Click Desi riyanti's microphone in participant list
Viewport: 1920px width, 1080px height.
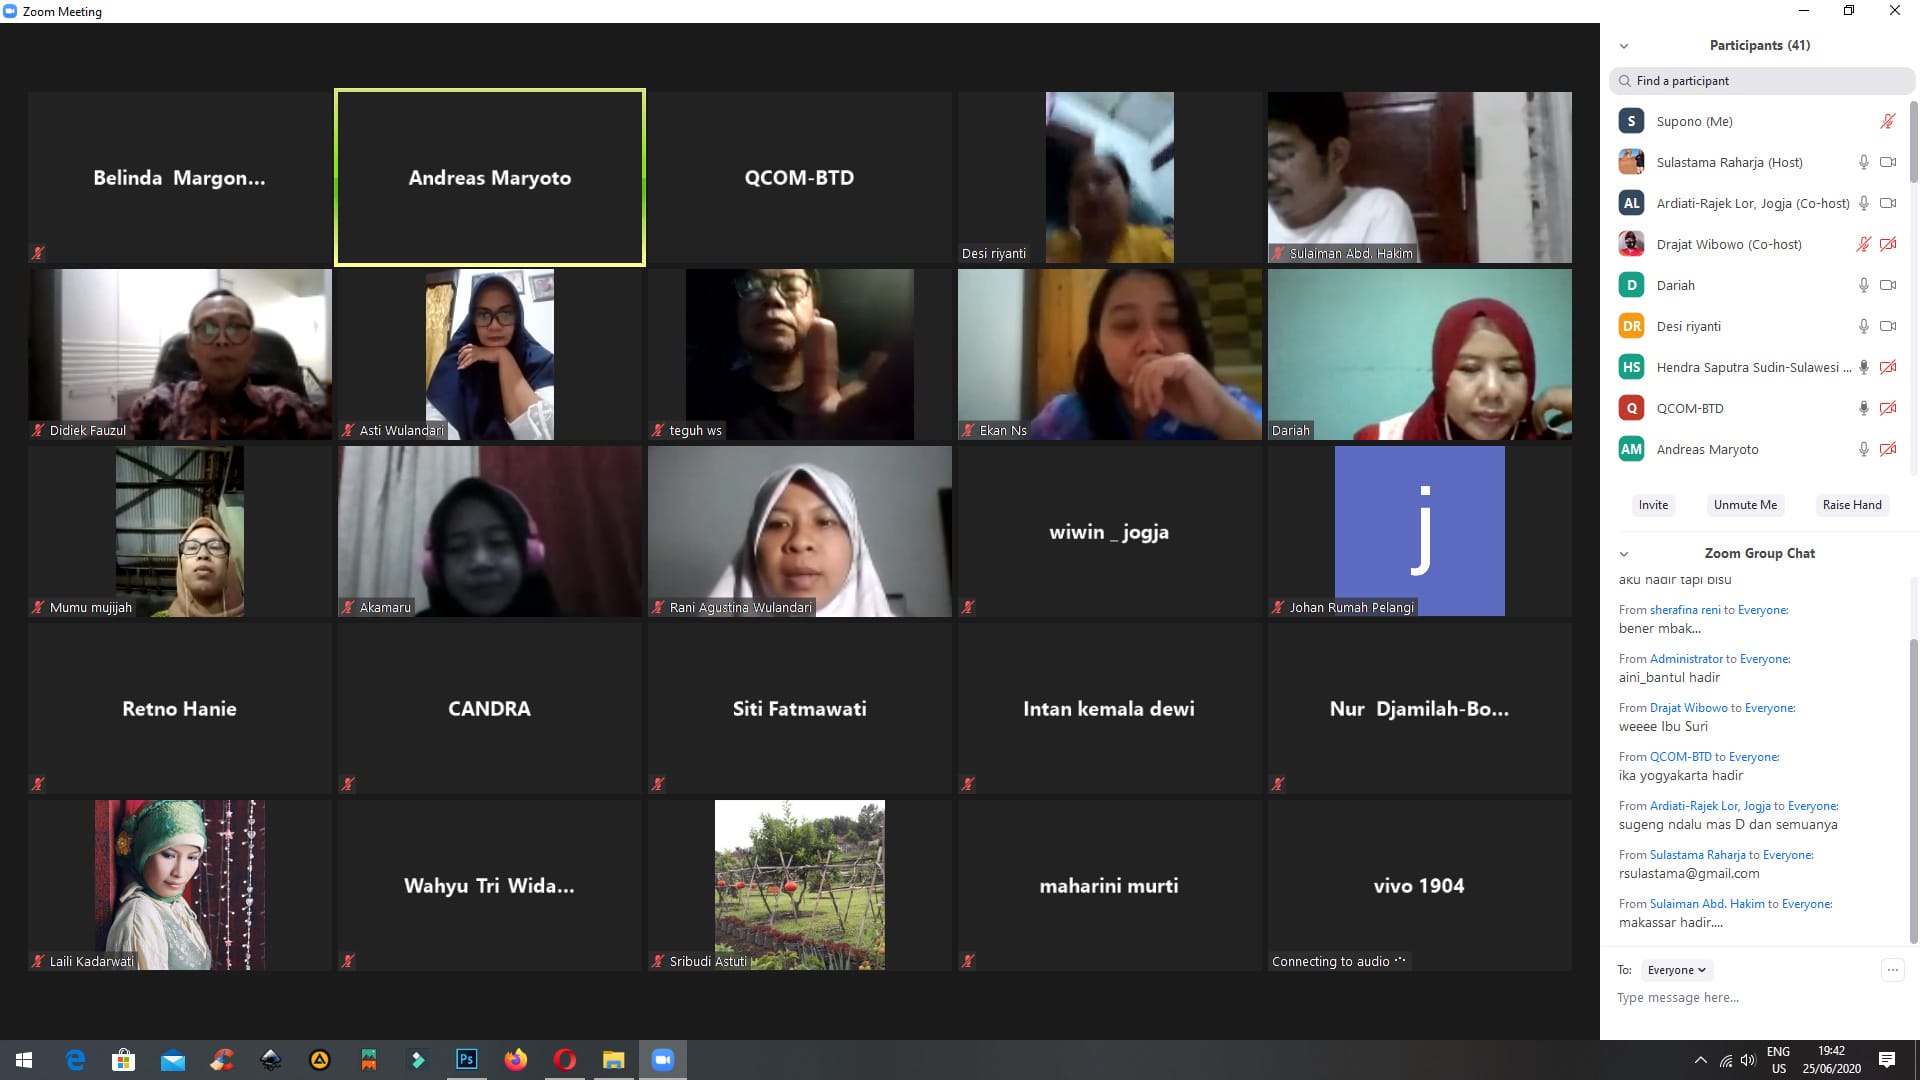pos(1863,326)
